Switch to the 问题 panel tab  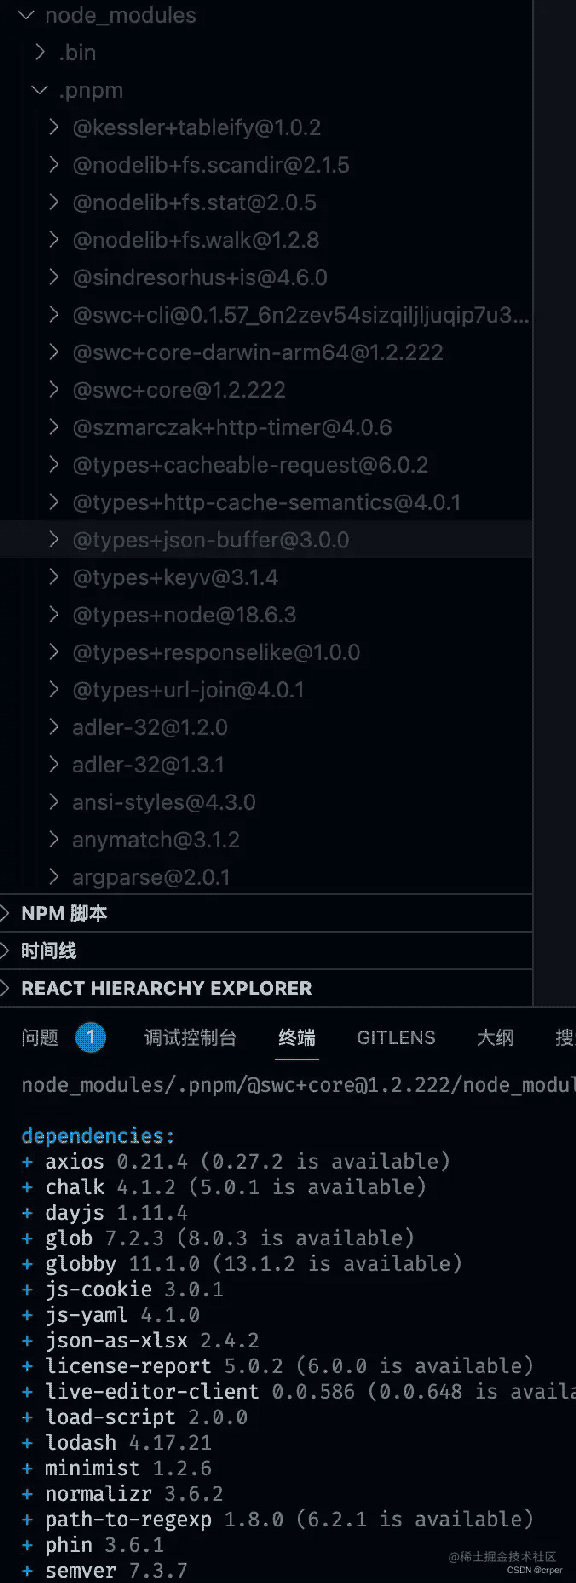[40, 1037]
